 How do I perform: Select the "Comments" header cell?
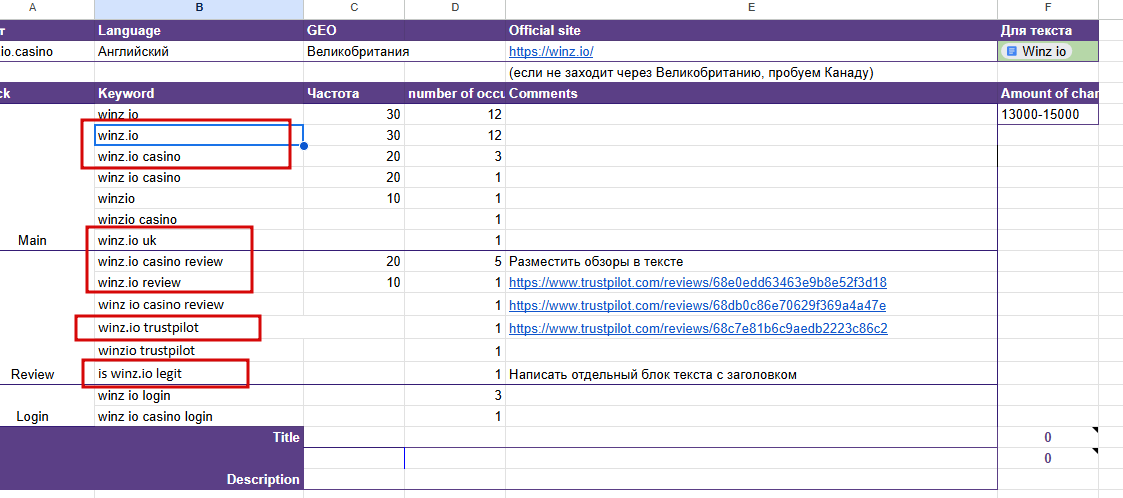(751, 93)
